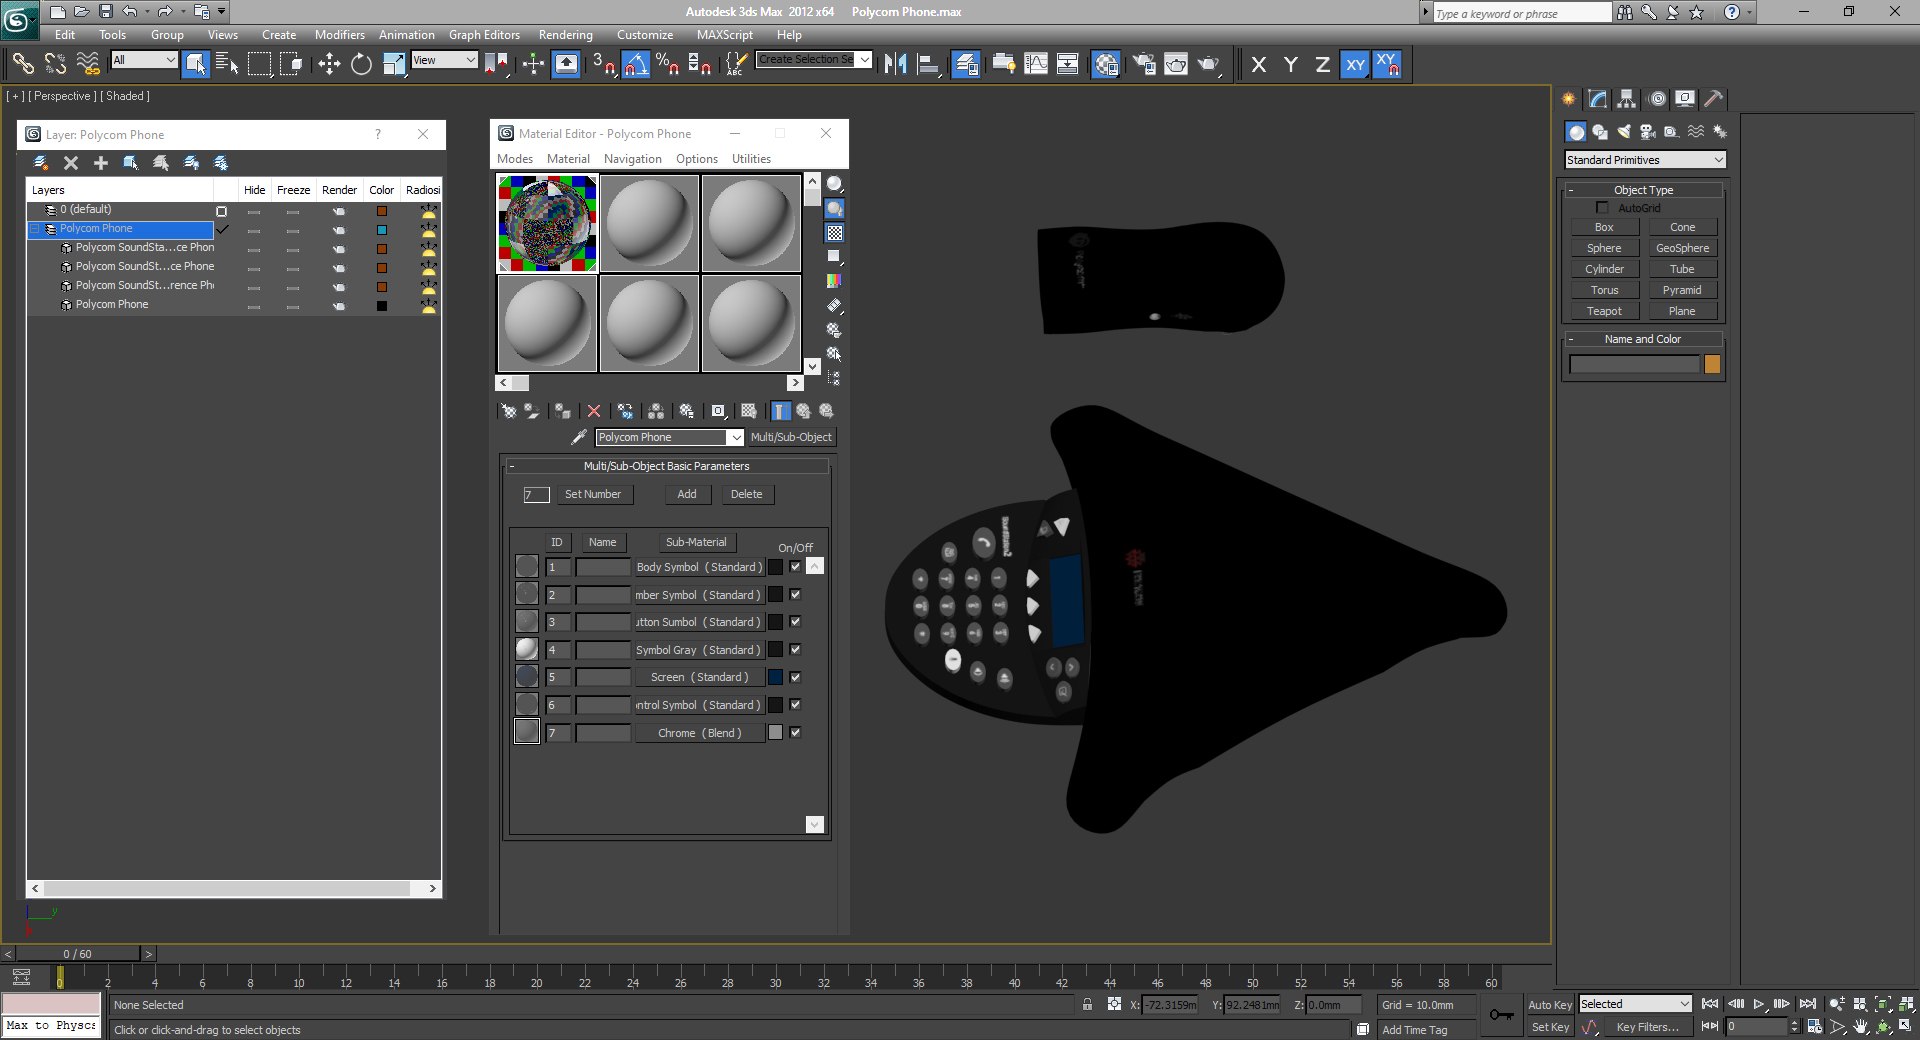This screenshot has height=1040, width=1920.
Task: Toggle the AutoGrid checkbox
Action: (x=1602, y=207)
